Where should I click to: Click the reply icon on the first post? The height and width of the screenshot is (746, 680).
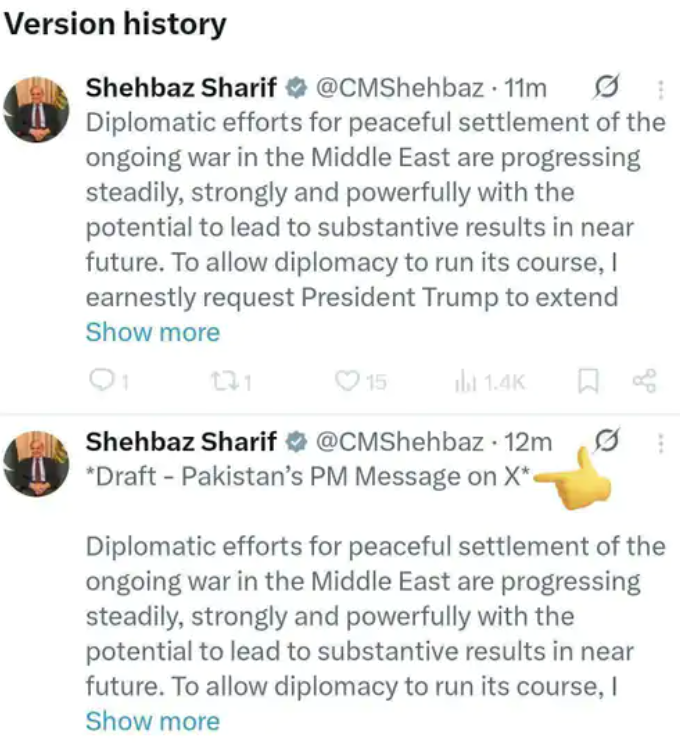tap(103, 381)
